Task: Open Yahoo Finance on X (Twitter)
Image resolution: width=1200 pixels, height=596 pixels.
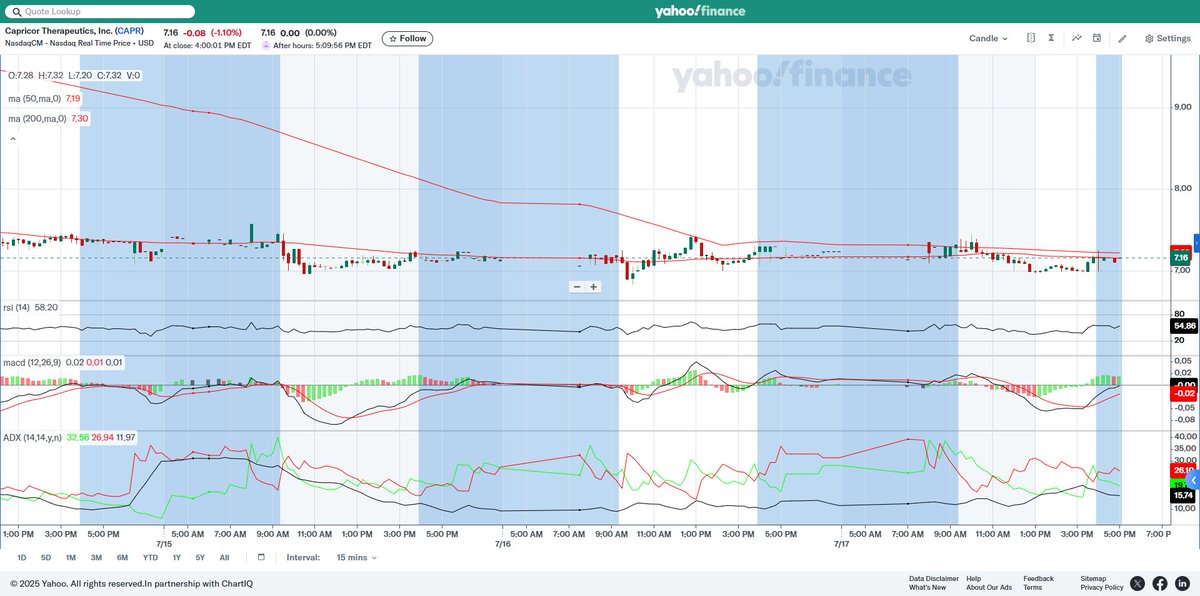Action: pos(1138,583)
